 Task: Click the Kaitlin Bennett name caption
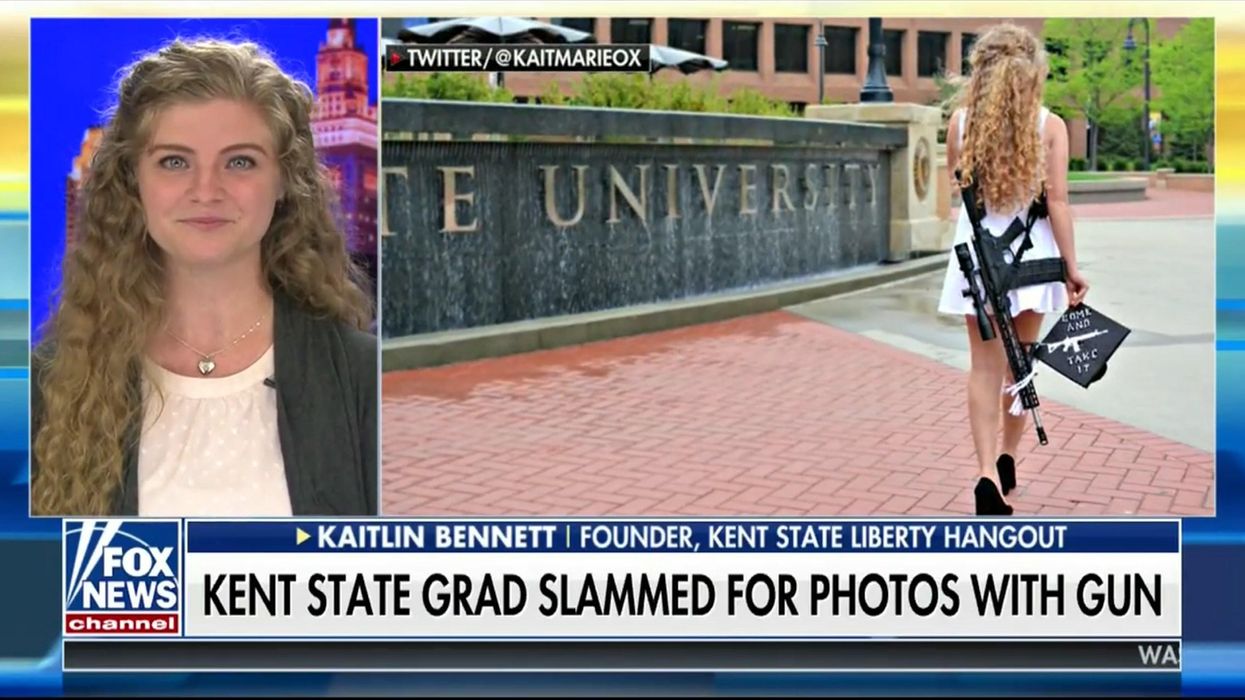coord(437,537)
